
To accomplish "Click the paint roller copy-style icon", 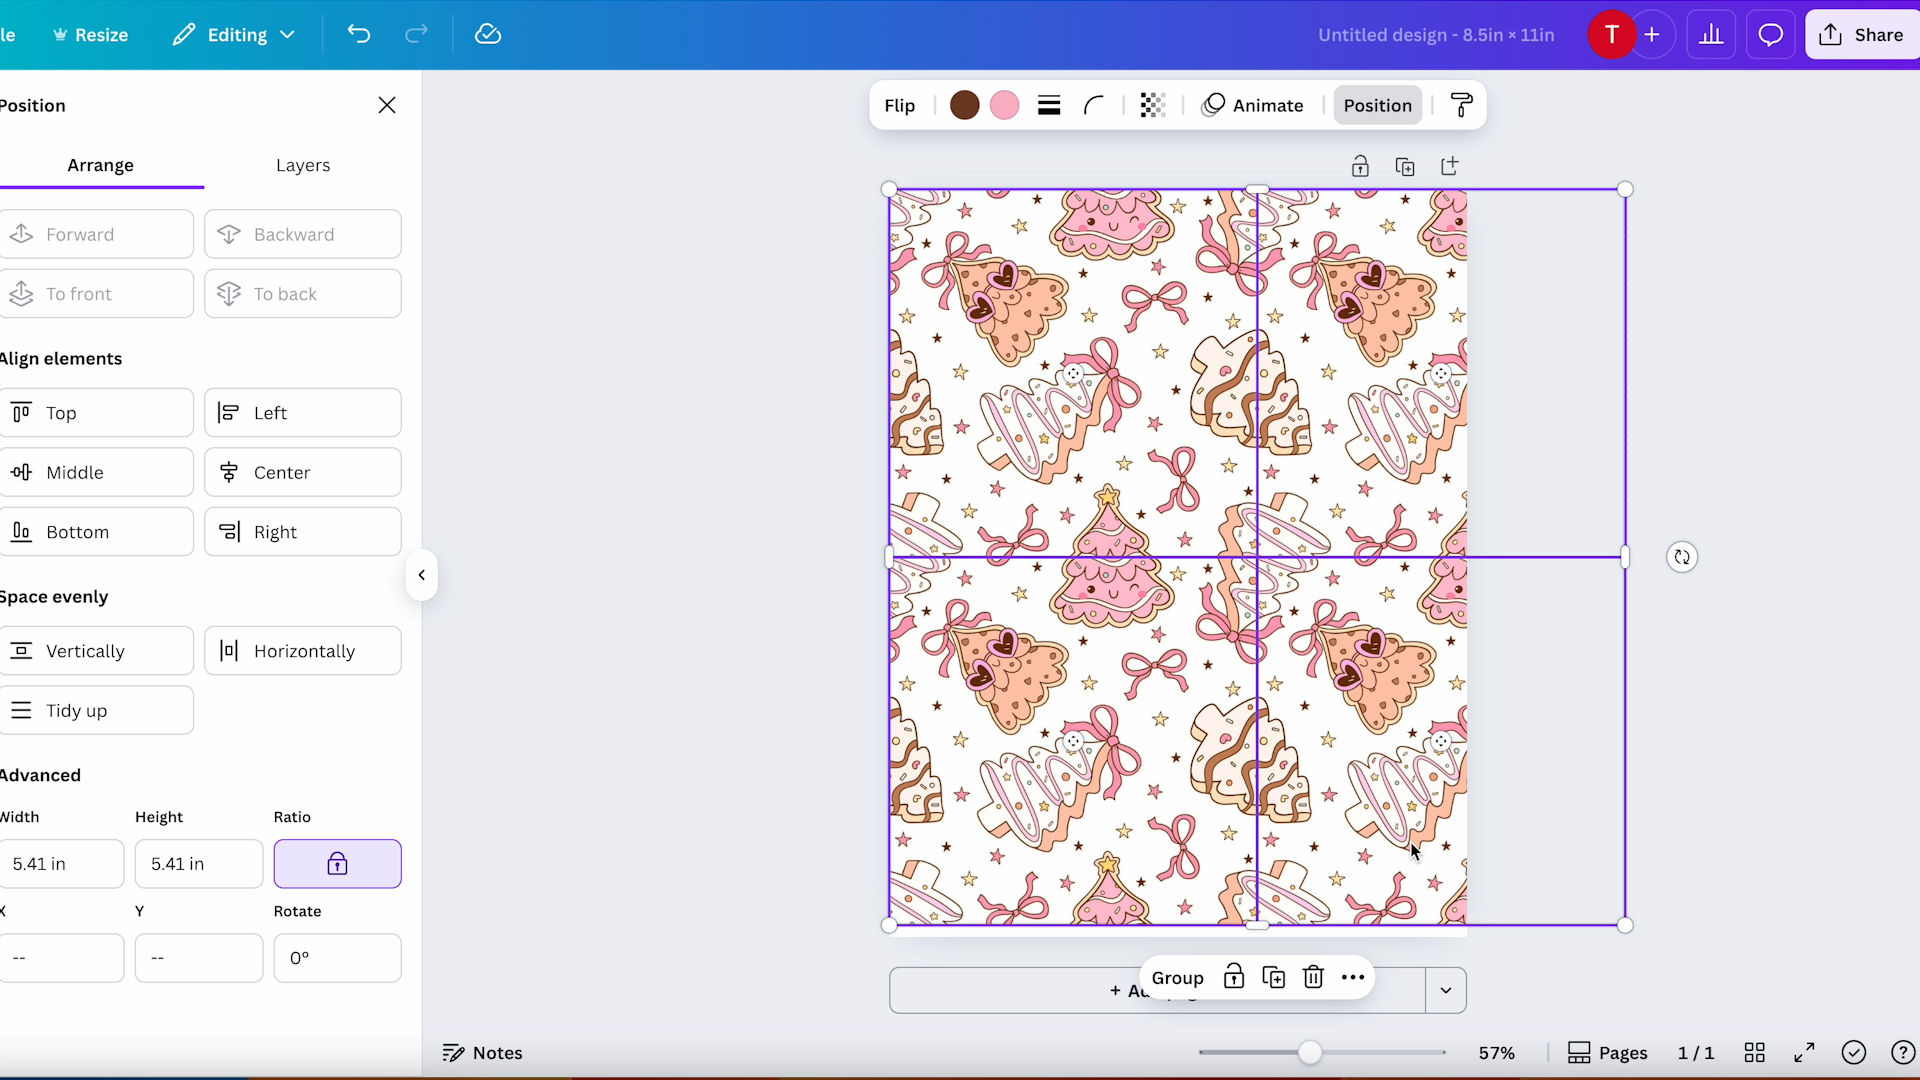I will point(1462,104).
